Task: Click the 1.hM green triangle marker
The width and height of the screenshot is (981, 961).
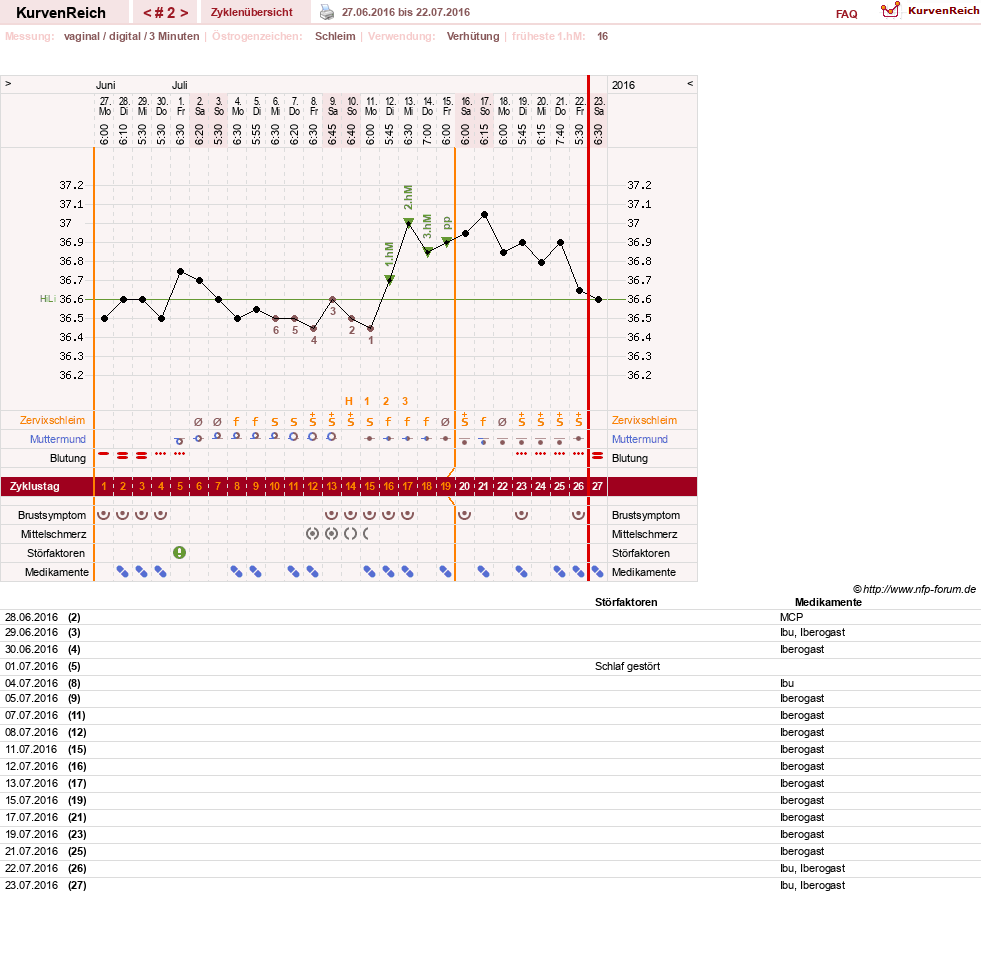Action: [x=389, y=280]
